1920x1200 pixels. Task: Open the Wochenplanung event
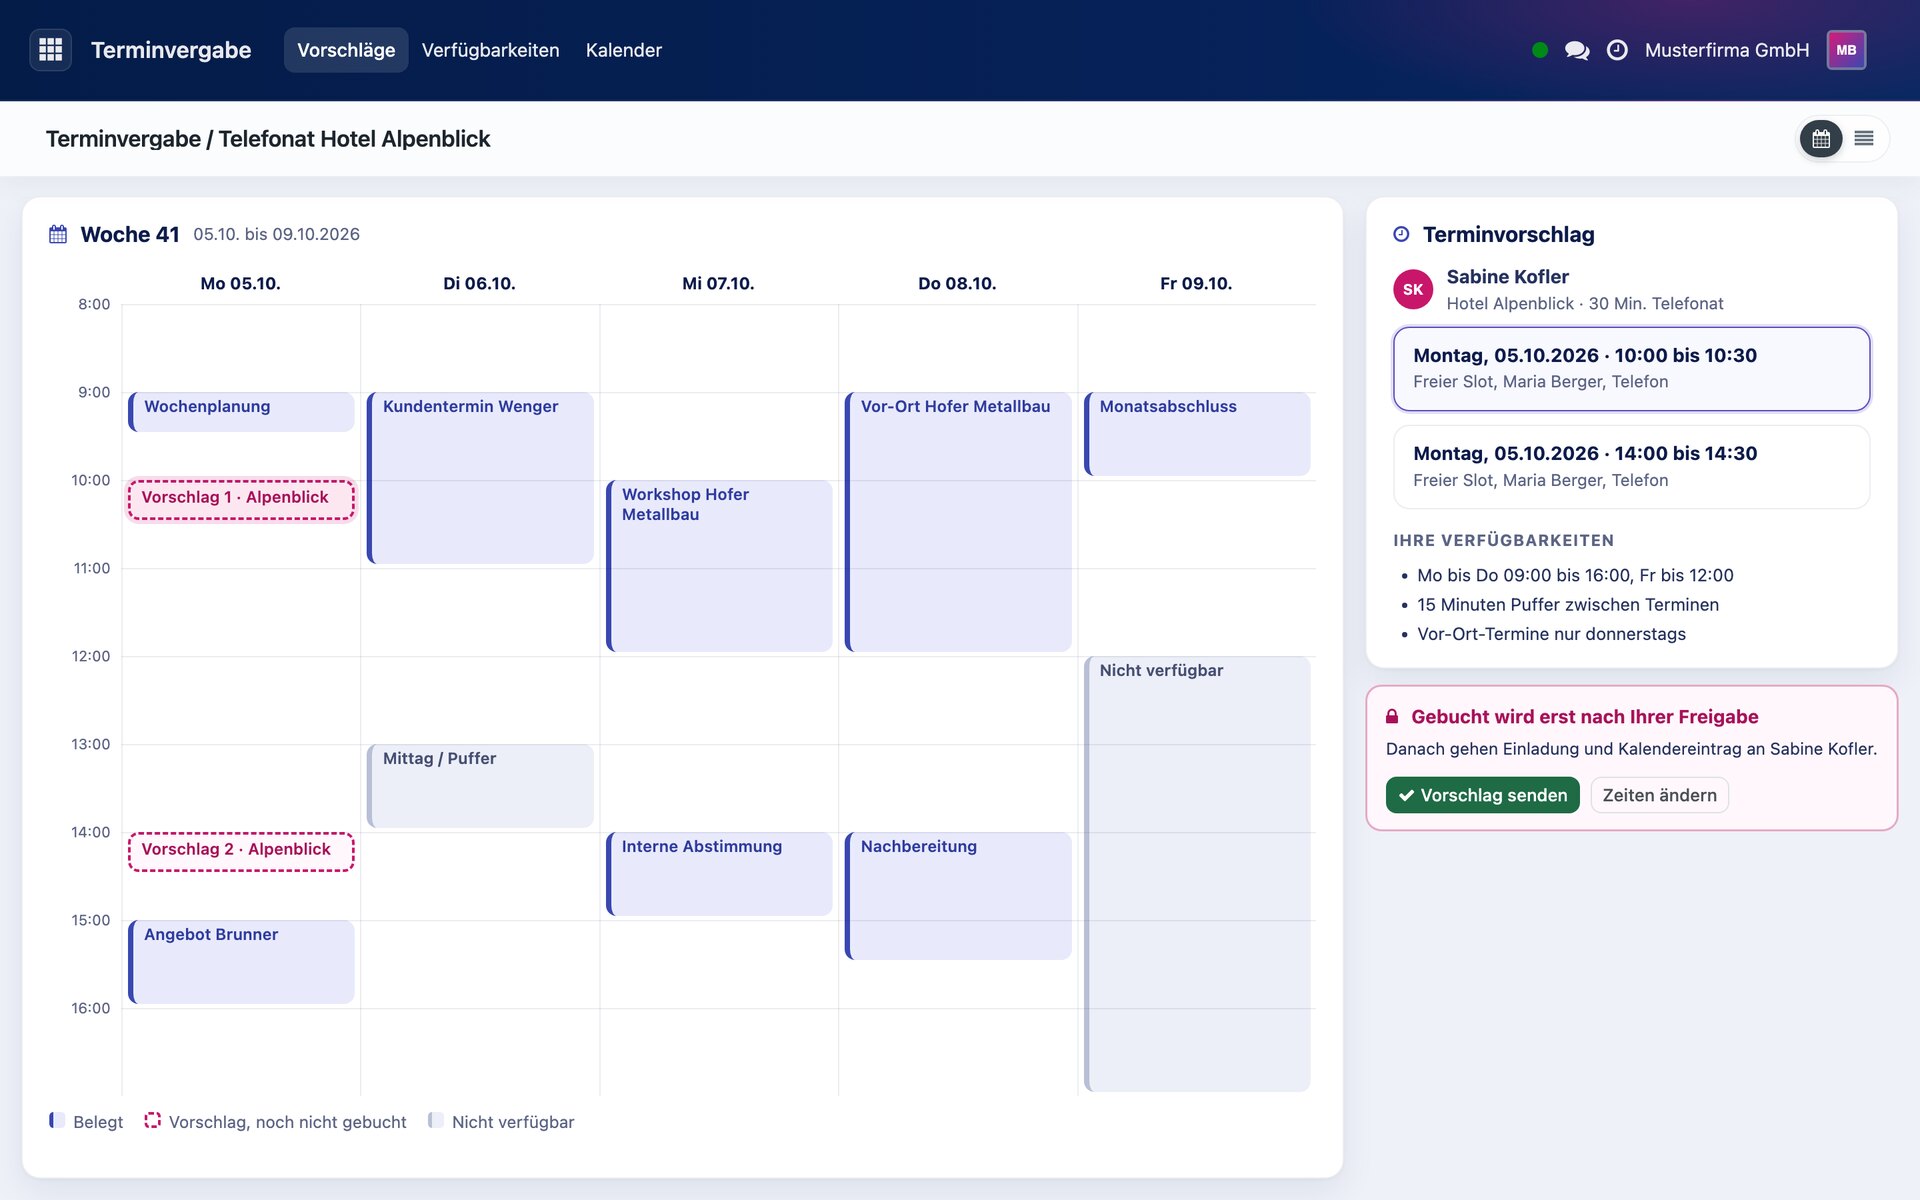[x=241, y=412]
